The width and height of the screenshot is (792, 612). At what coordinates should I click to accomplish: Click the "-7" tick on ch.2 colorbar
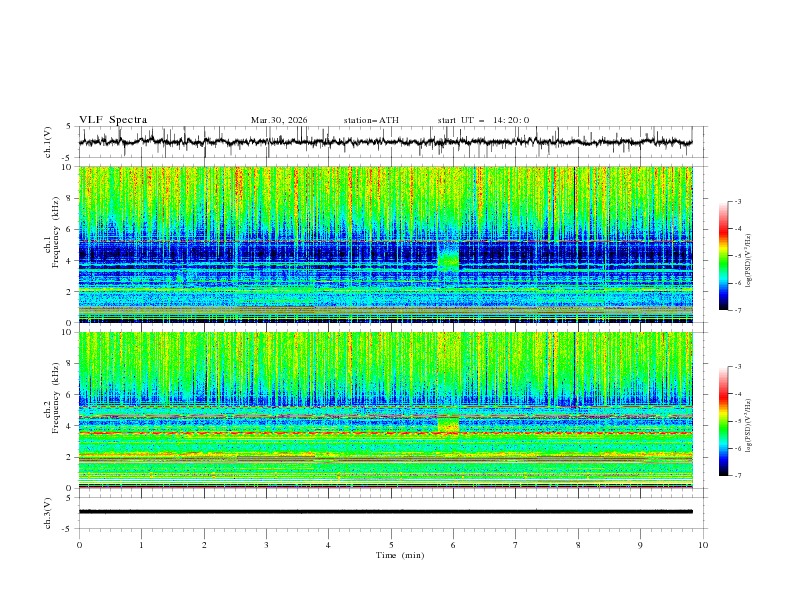pyautogui.click(x=737, y=476)
